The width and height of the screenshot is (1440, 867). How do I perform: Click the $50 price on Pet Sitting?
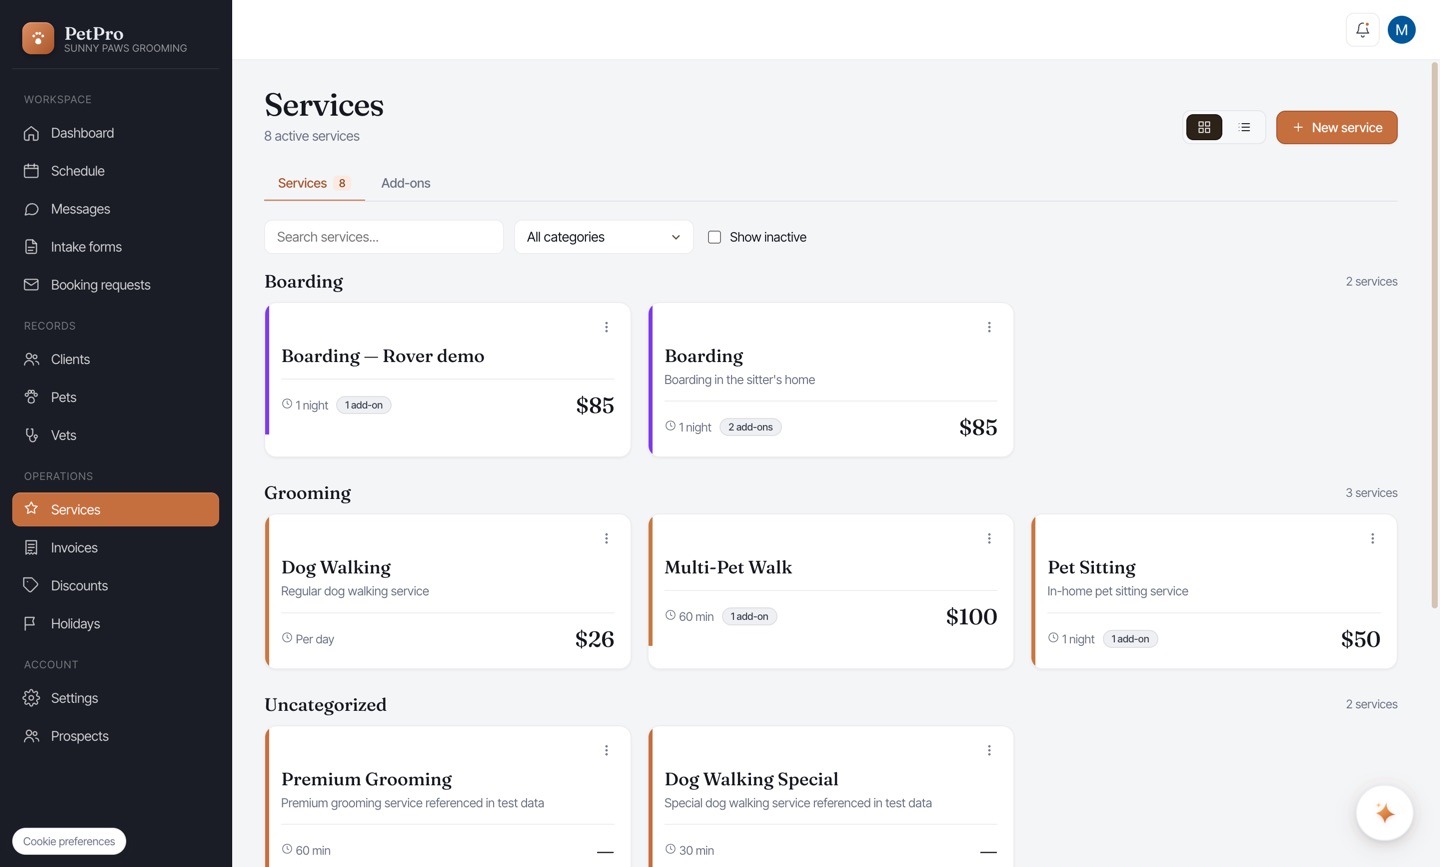(x=1360, y=639)
